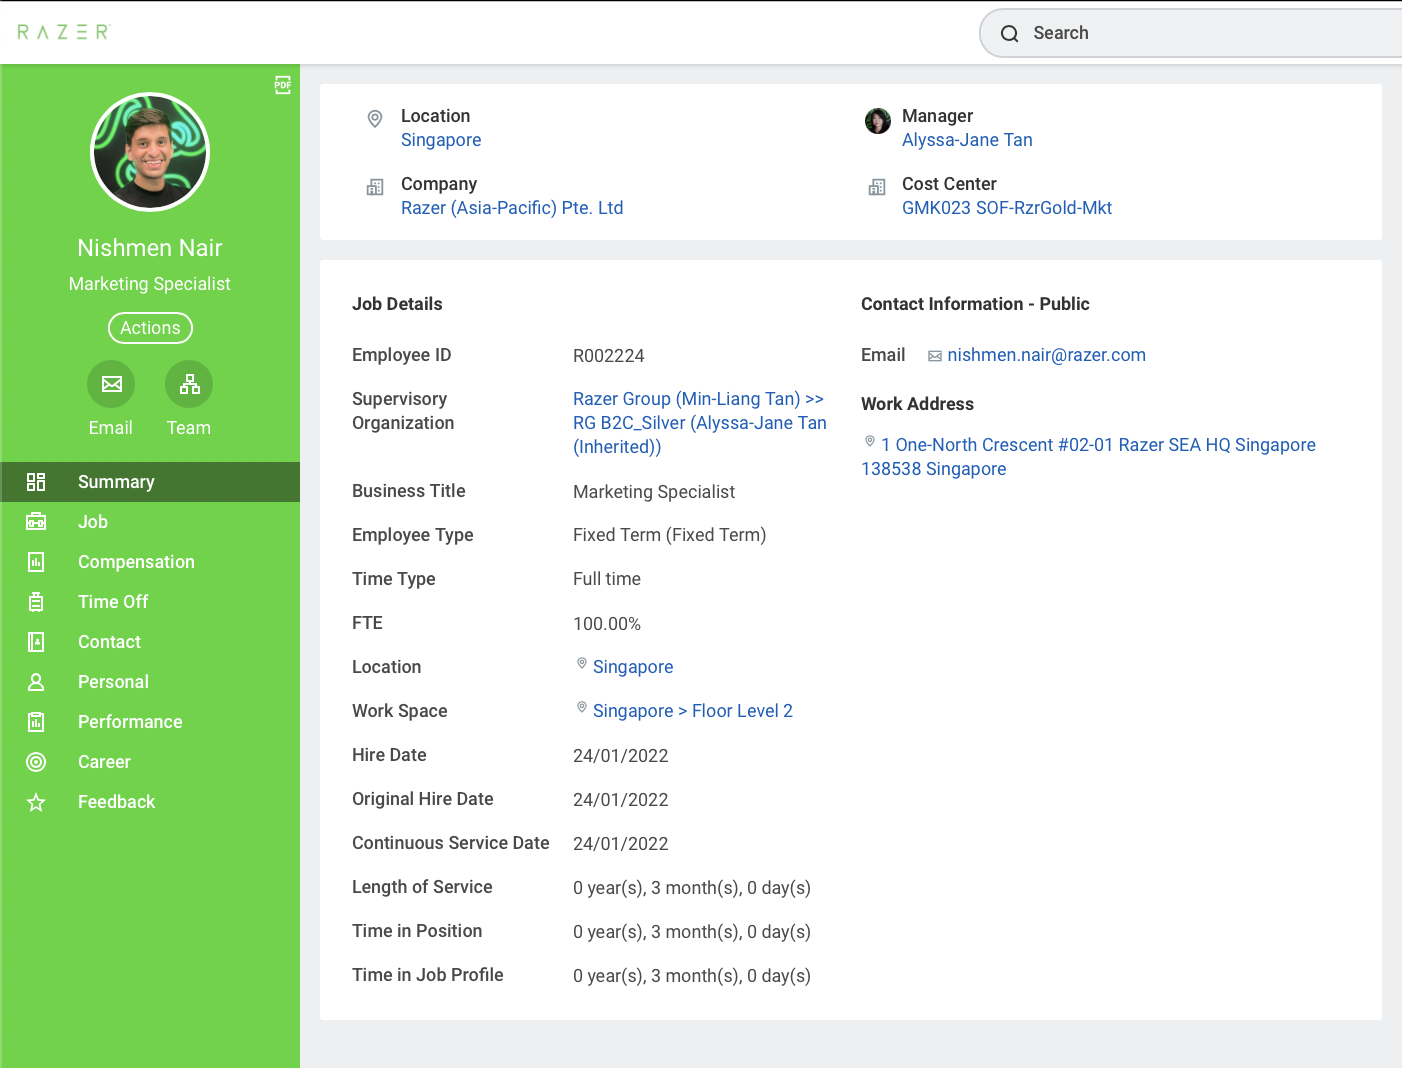Click the Contact Information - Public heading
The height and width of the screenshot is (1068, 1402).
975,304
